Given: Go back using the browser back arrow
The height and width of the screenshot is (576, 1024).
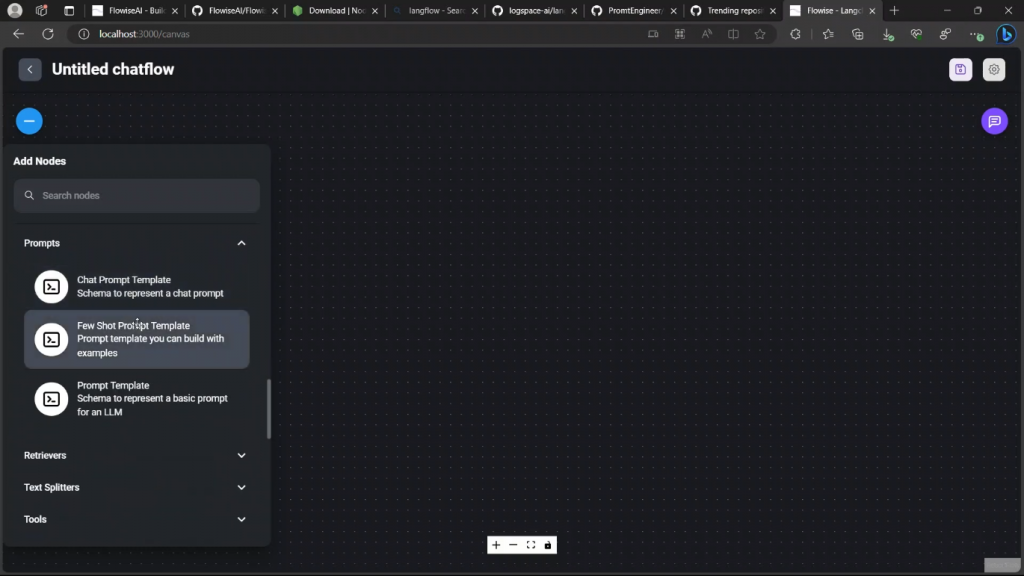Looking at the screenshot, I should 18,34.
